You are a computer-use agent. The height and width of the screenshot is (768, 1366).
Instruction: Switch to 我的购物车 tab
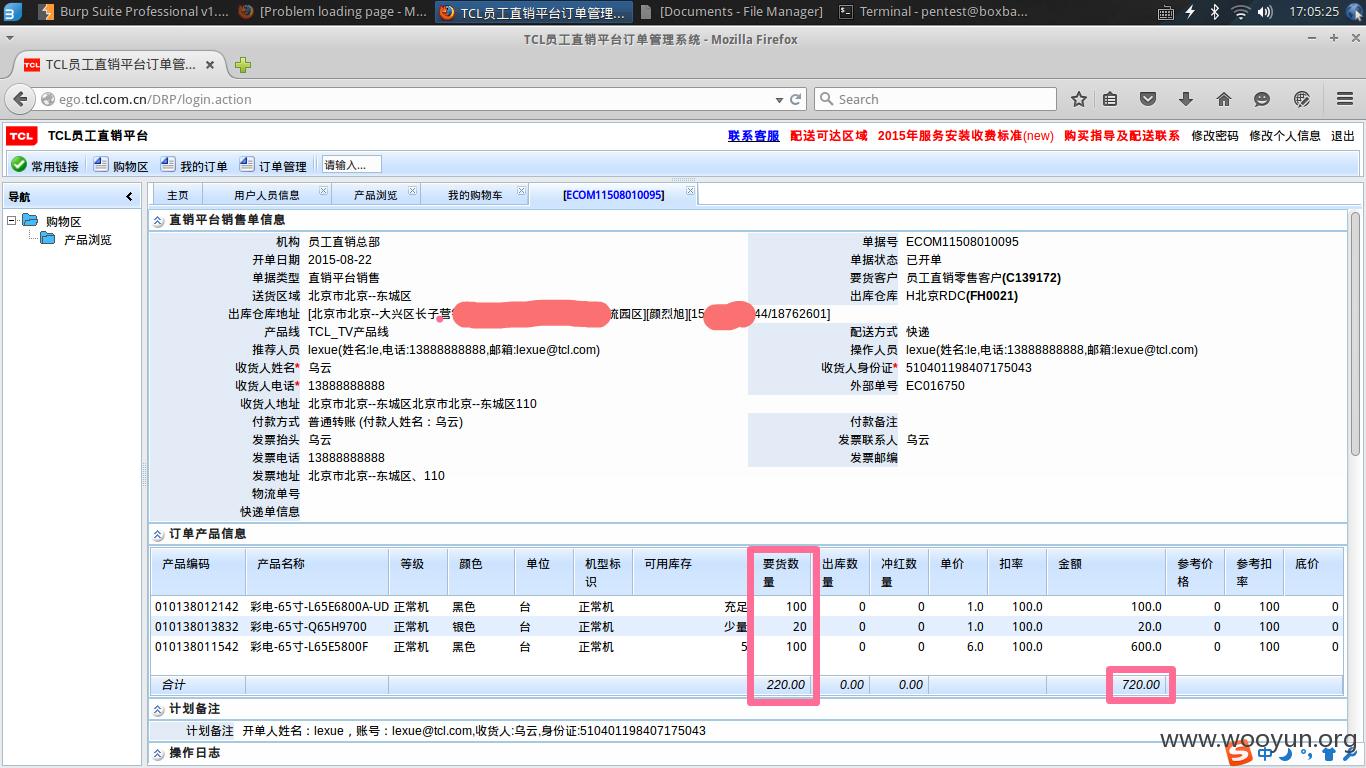tap(475, 195)
